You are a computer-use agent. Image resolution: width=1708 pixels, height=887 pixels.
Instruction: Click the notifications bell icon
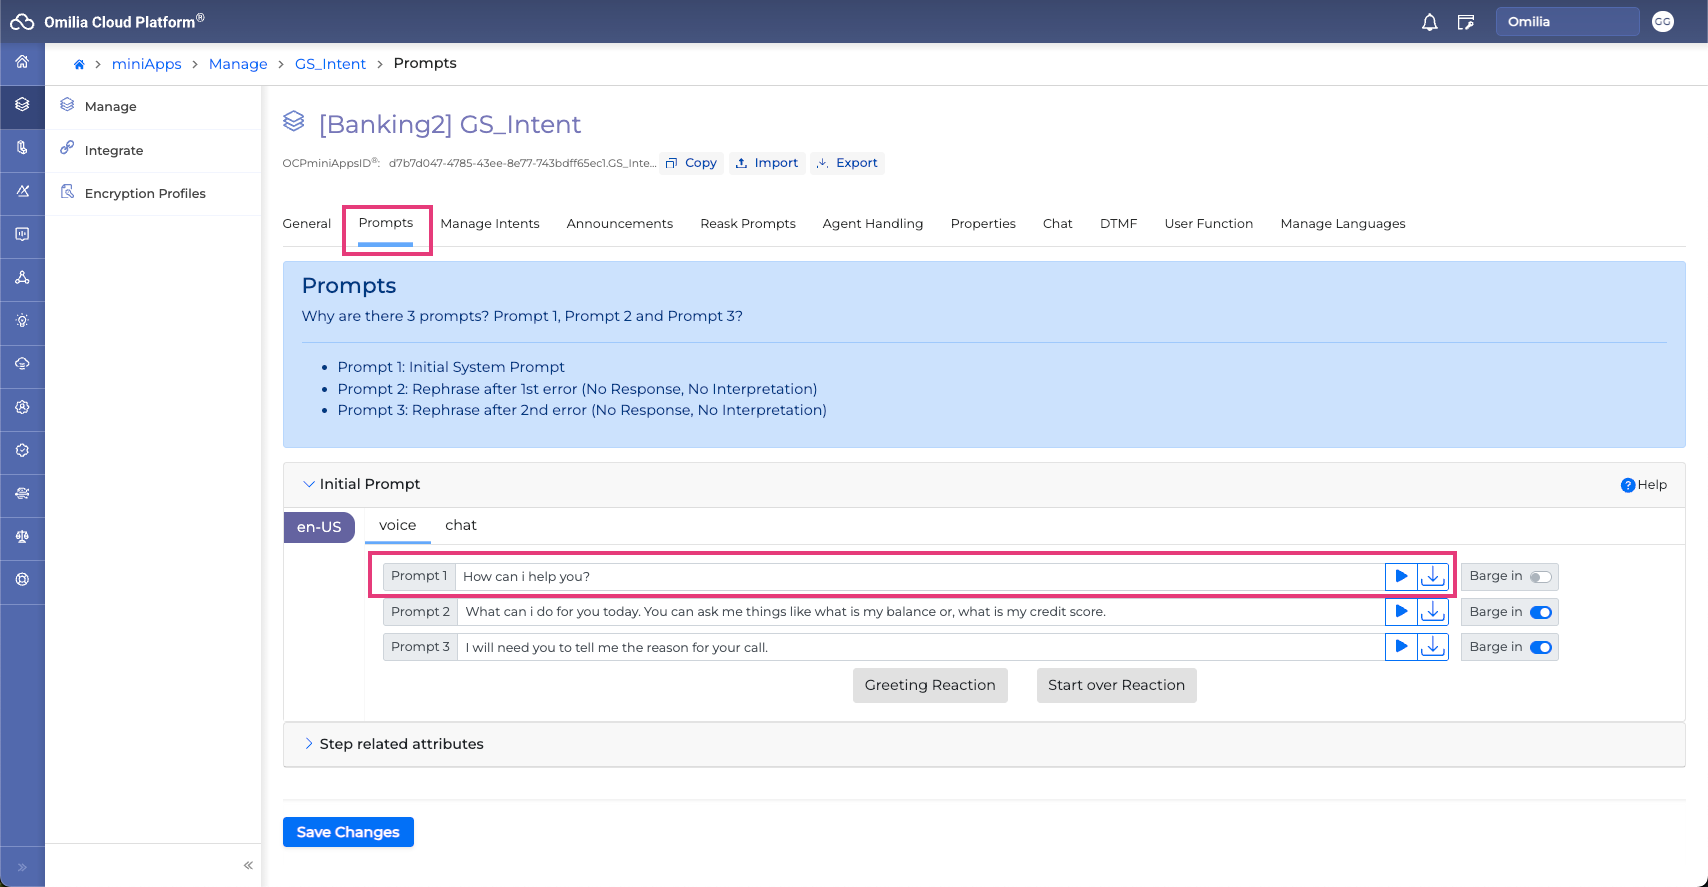[x=1429, y=22]
